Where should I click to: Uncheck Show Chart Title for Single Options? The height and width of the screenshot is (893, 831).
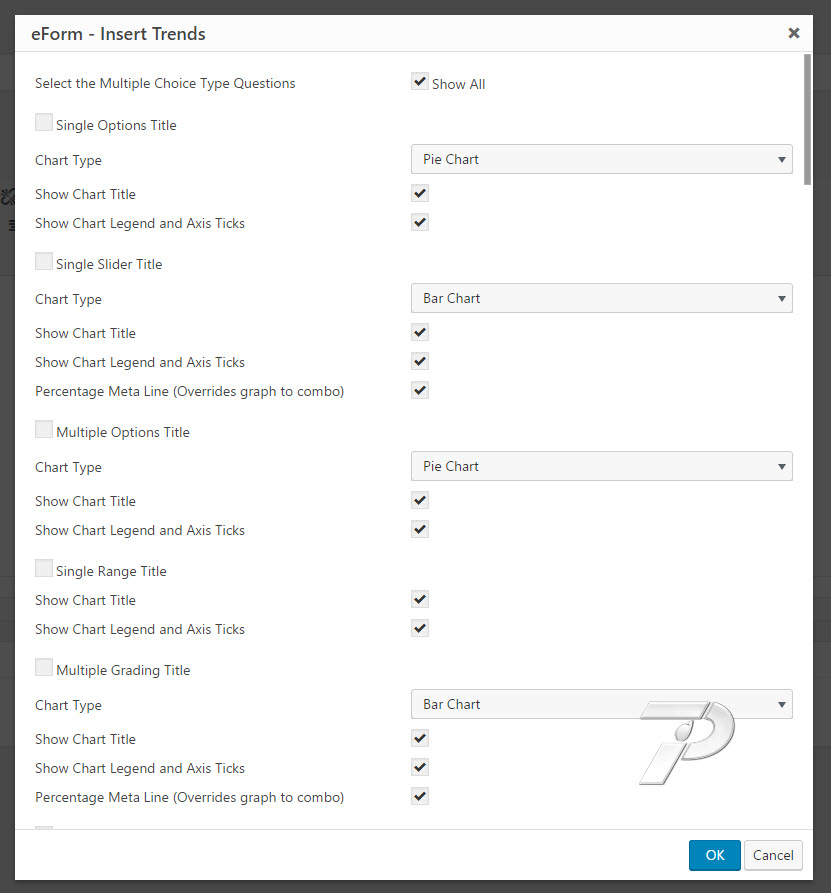point(420,194)
